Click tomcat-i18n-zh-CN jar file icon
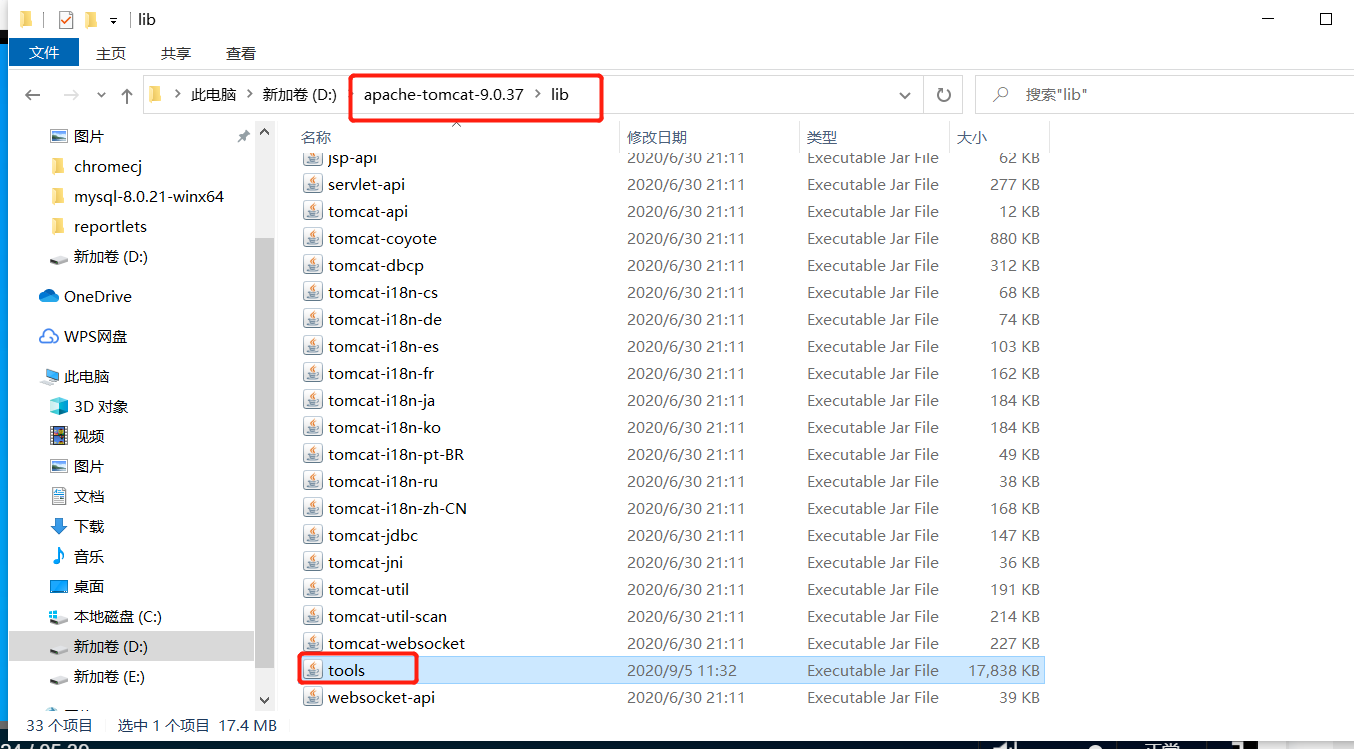The height and width of the screenshot is (749, 1354). click(x=313, y=508)
